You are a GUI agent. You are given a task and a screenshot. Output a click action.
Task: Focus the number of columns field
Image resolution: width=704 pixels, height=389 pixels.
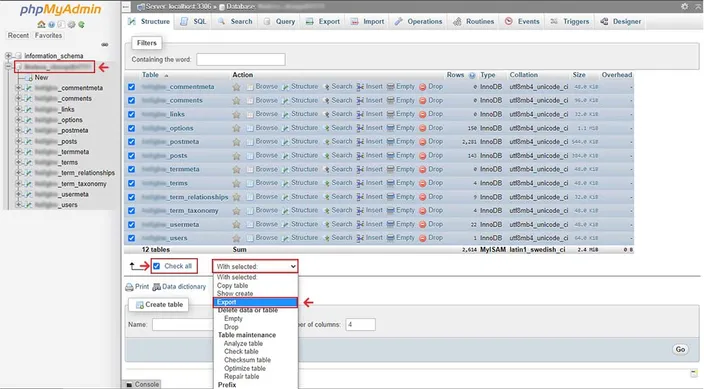(x=360, y=324)
